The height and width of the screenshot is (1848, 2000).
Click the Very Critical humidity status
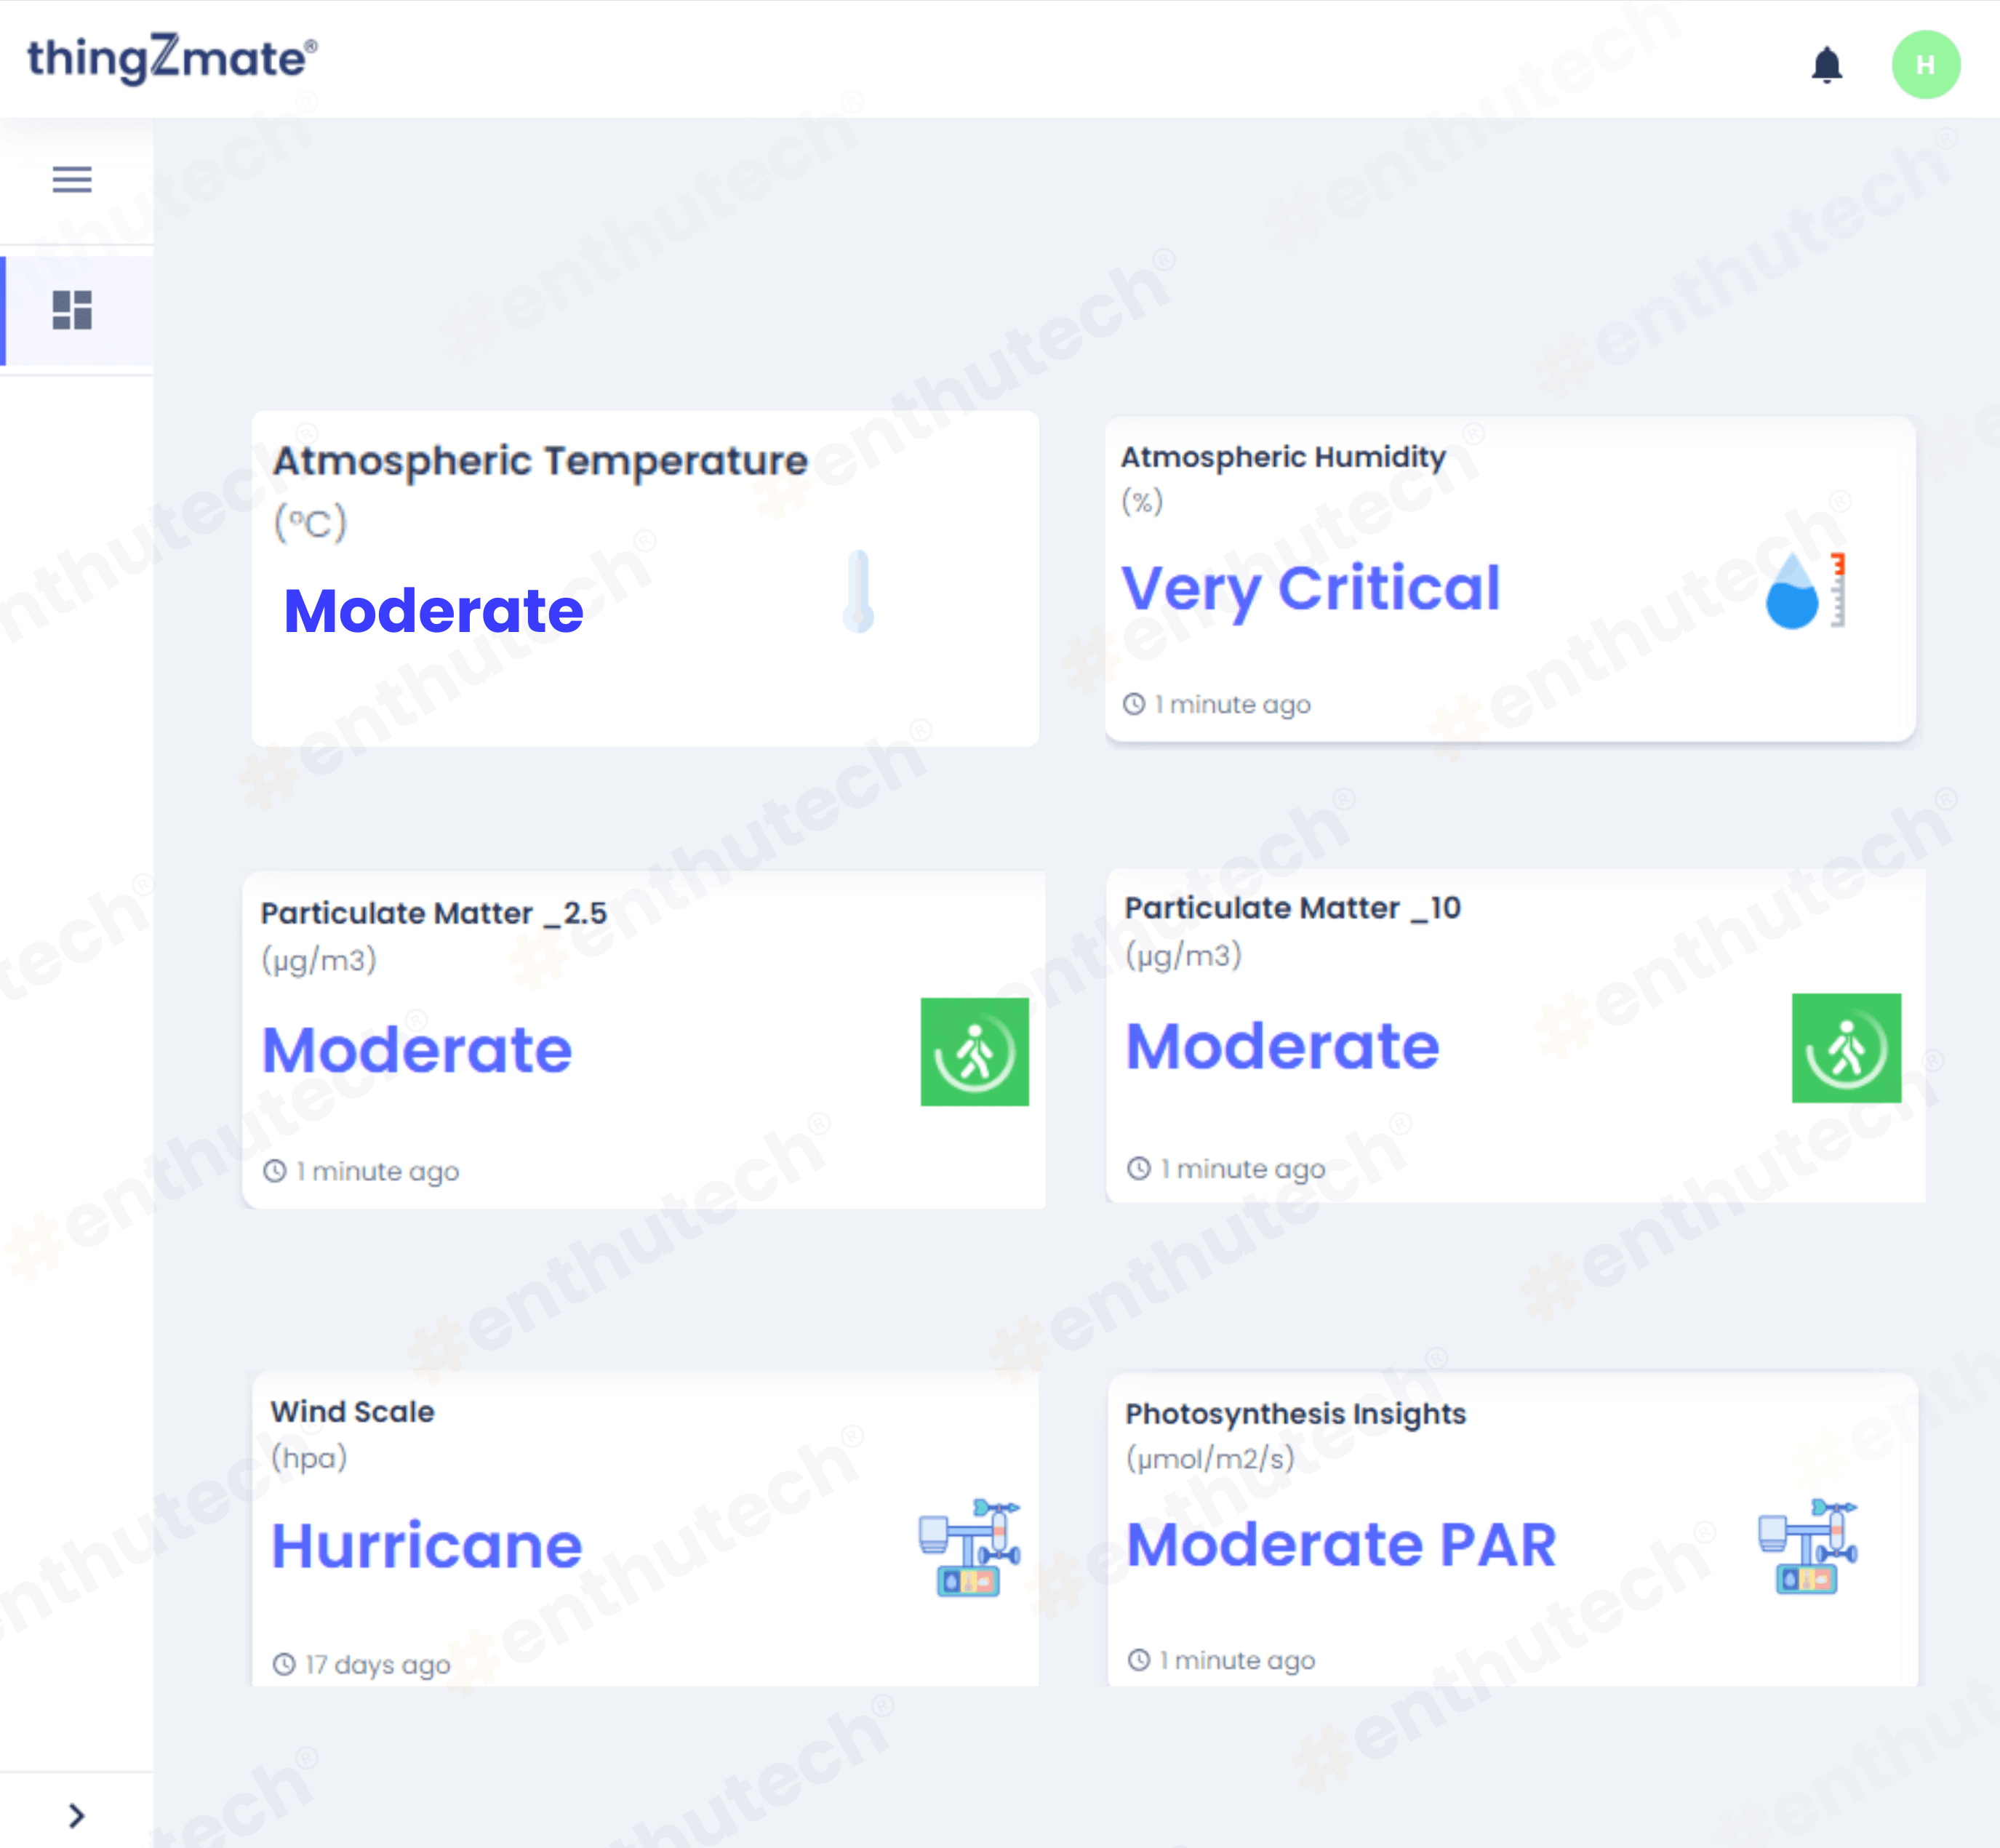click(1310, 588)
